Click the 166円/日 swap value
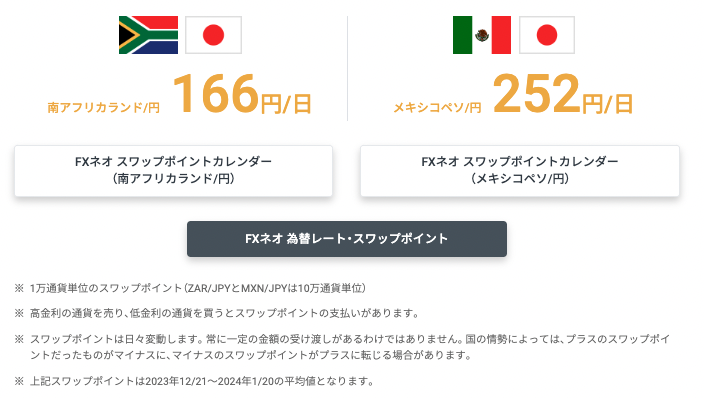This screenshot has width=704, height=398. [x=242, y=94]
